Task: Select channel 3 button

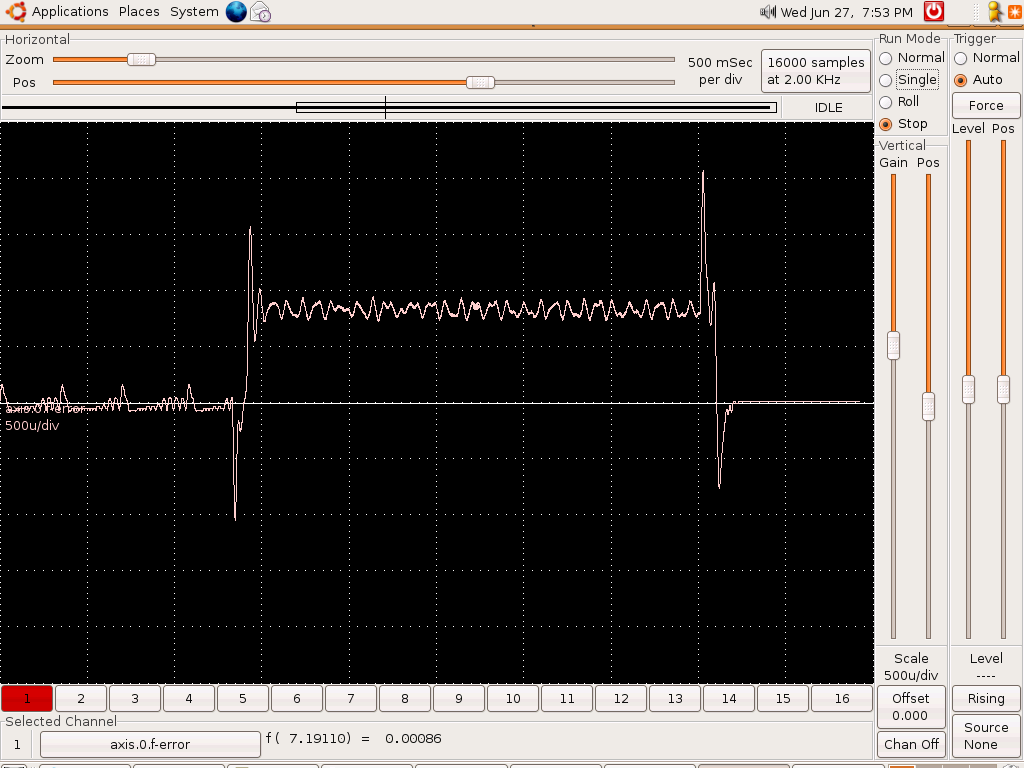Action: (x=135, y=699)
